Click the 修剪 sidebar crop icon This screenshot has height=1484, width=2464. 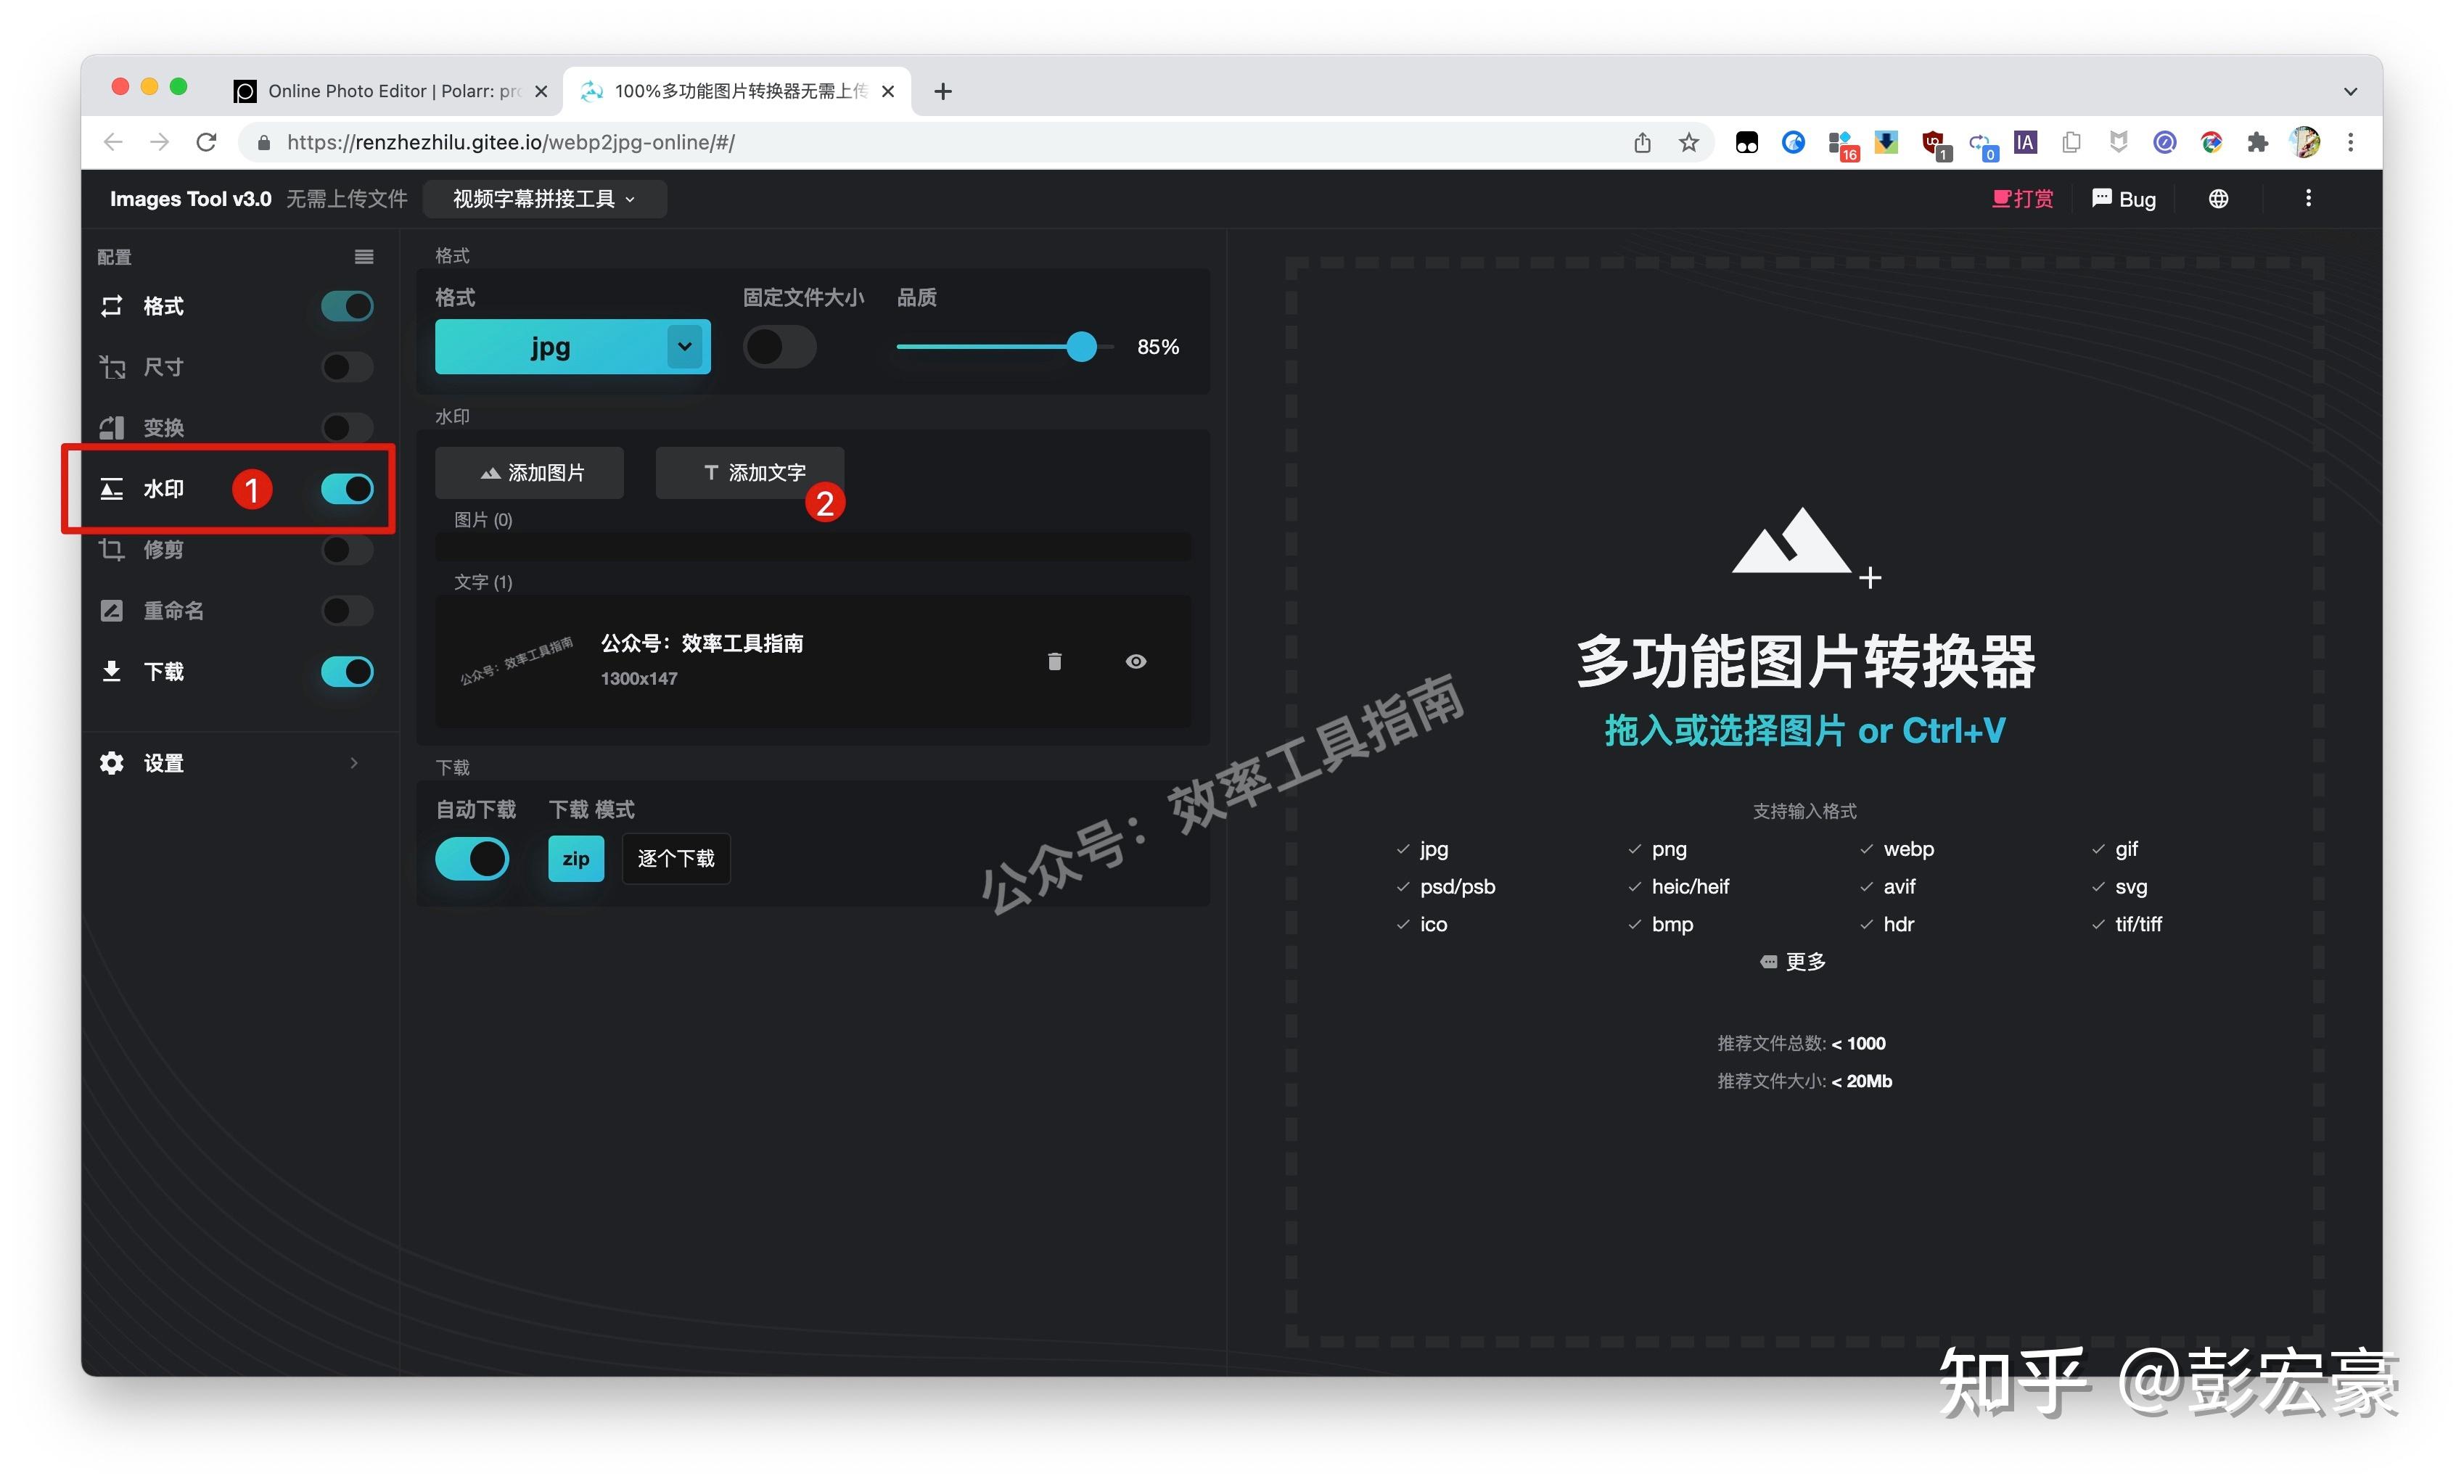click(x=112, y=550)
